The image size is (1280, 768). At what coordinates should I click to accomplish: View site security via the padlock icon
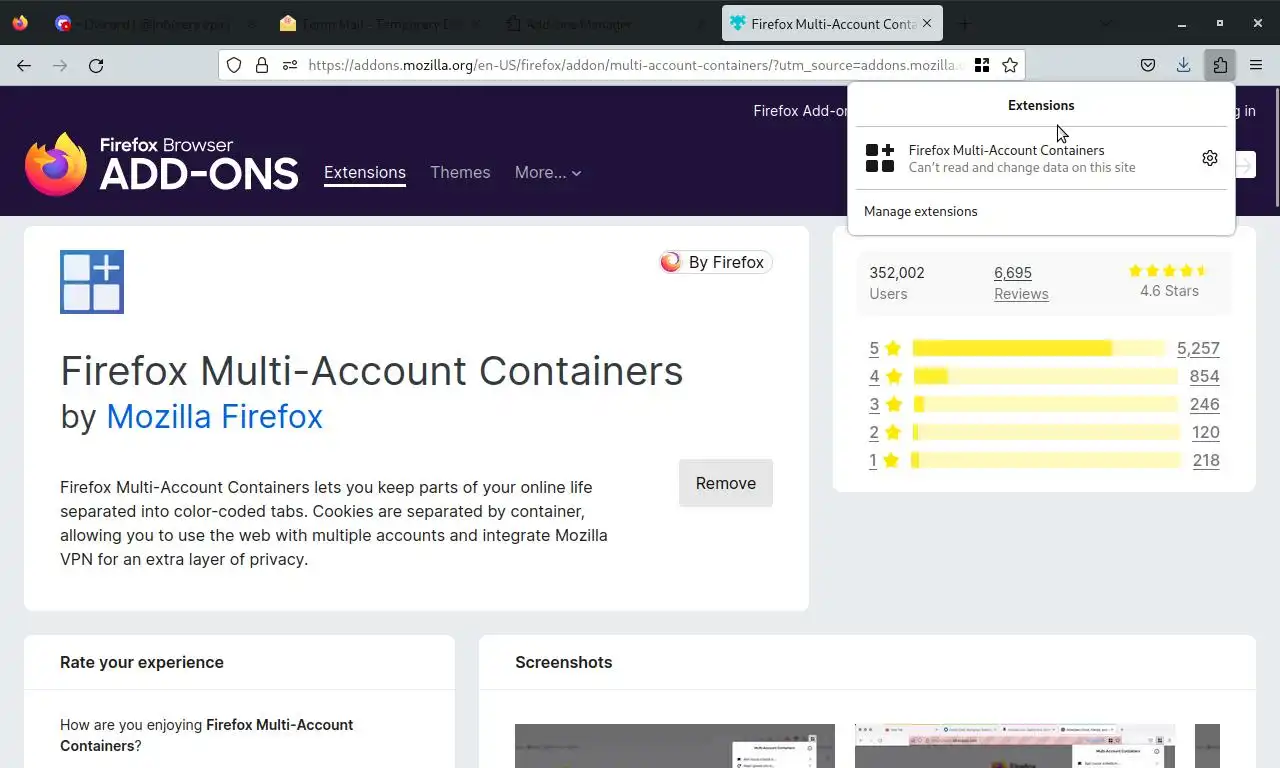coord(262,65)
